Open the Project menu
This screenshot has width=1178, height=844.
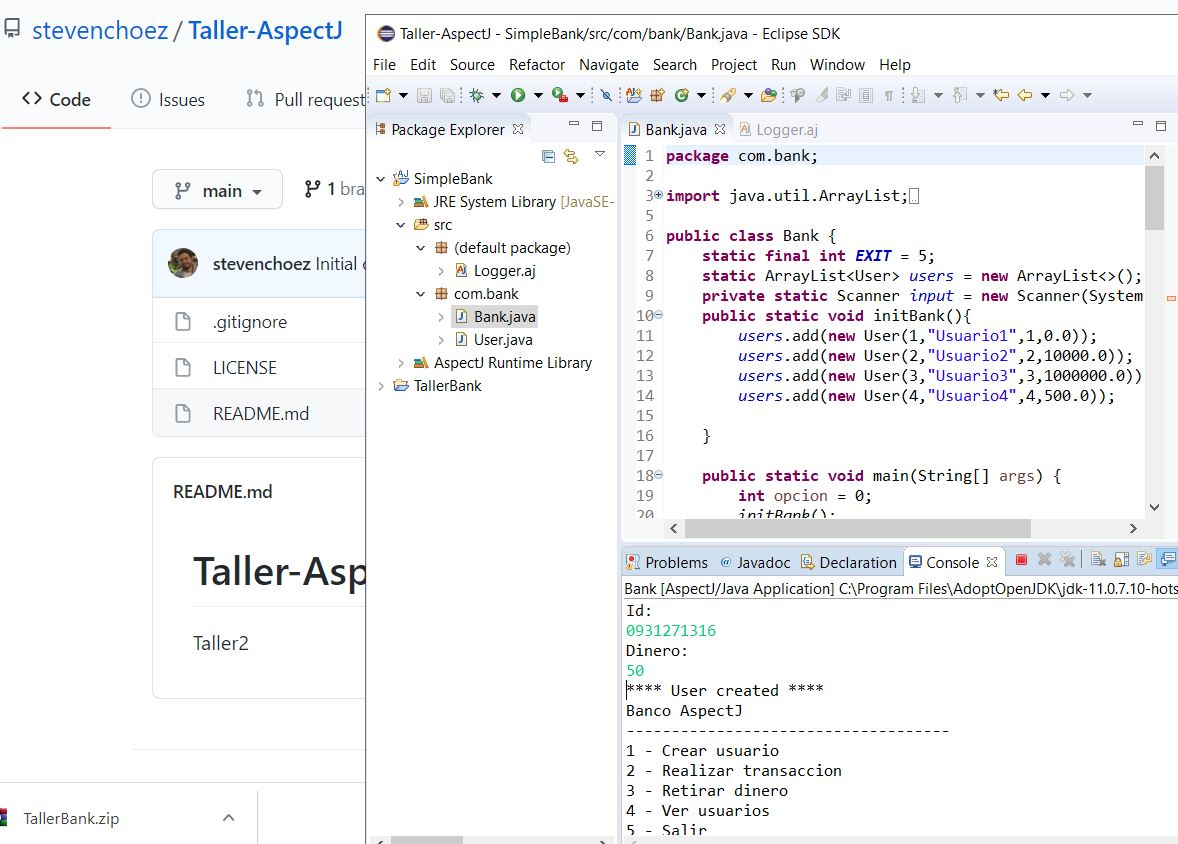pyautogui.click(x=733, y=65)
